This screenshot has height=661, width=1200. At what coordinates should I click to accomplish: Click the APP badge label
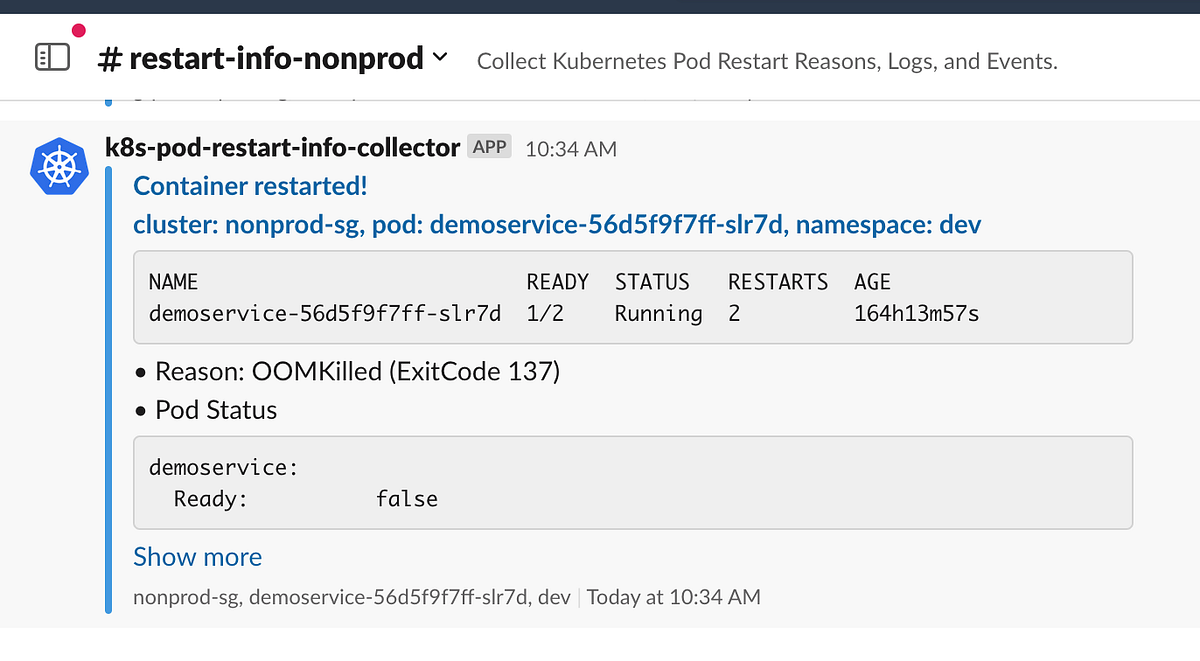click(x=490, y=147)
